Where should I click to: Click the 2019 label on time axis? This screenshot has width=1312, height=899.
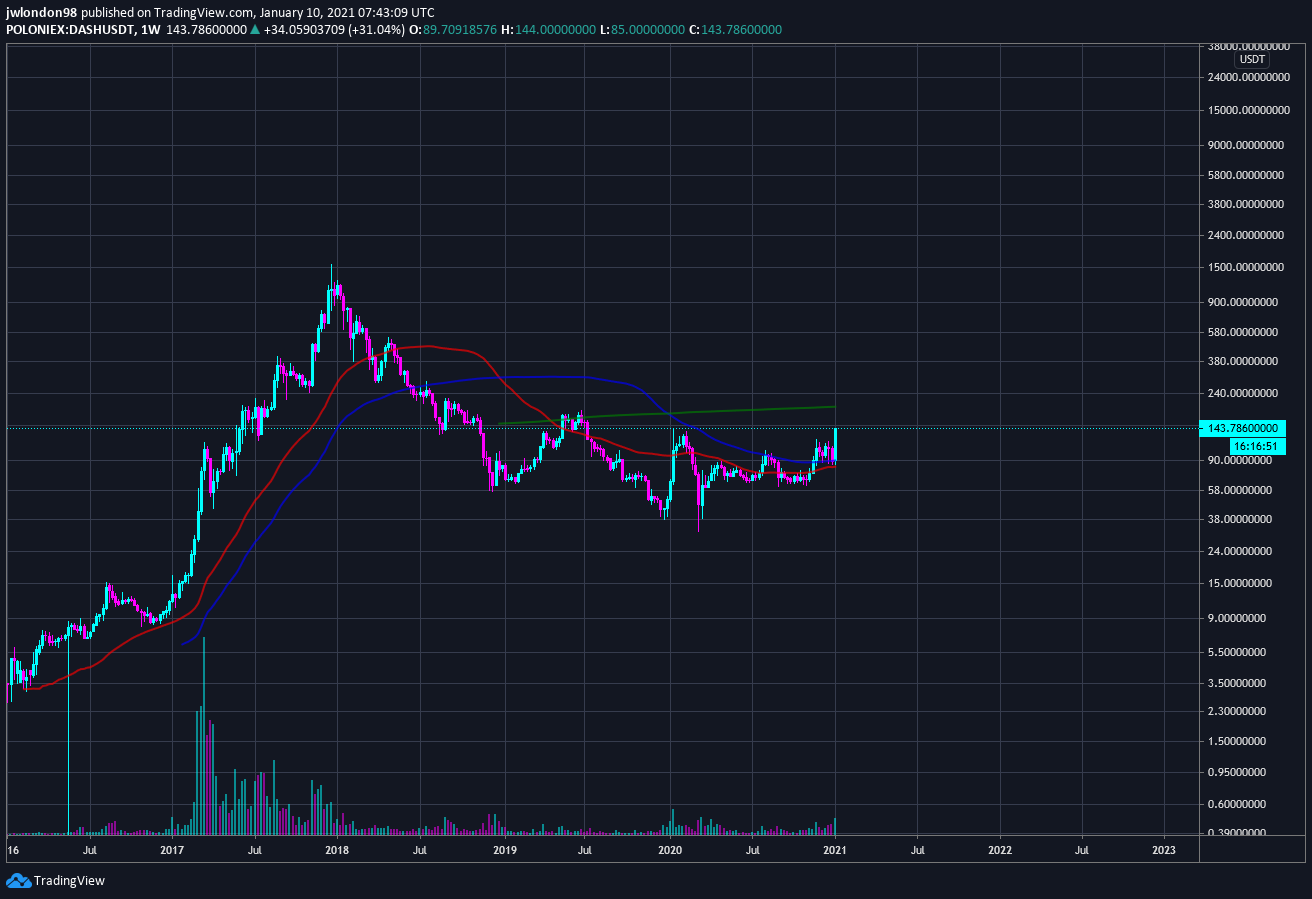(x=504, y=850)
